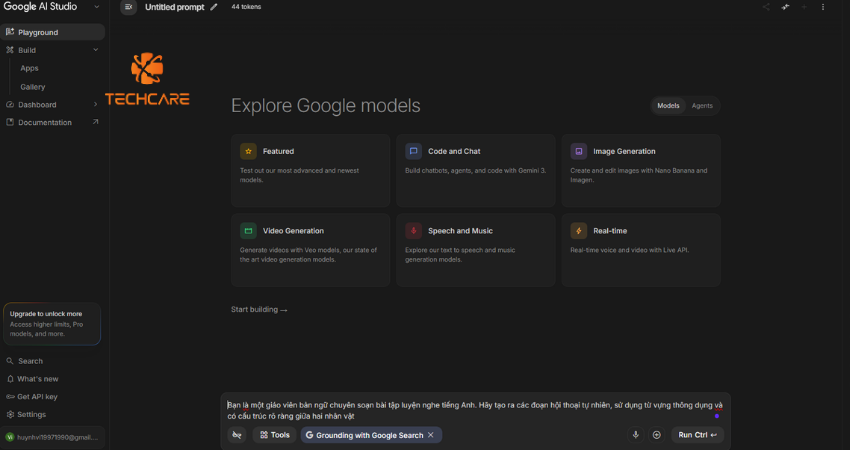The image size is (850, 450).
Task: Open Gallery under Build
Action: [x=33, y=87]
